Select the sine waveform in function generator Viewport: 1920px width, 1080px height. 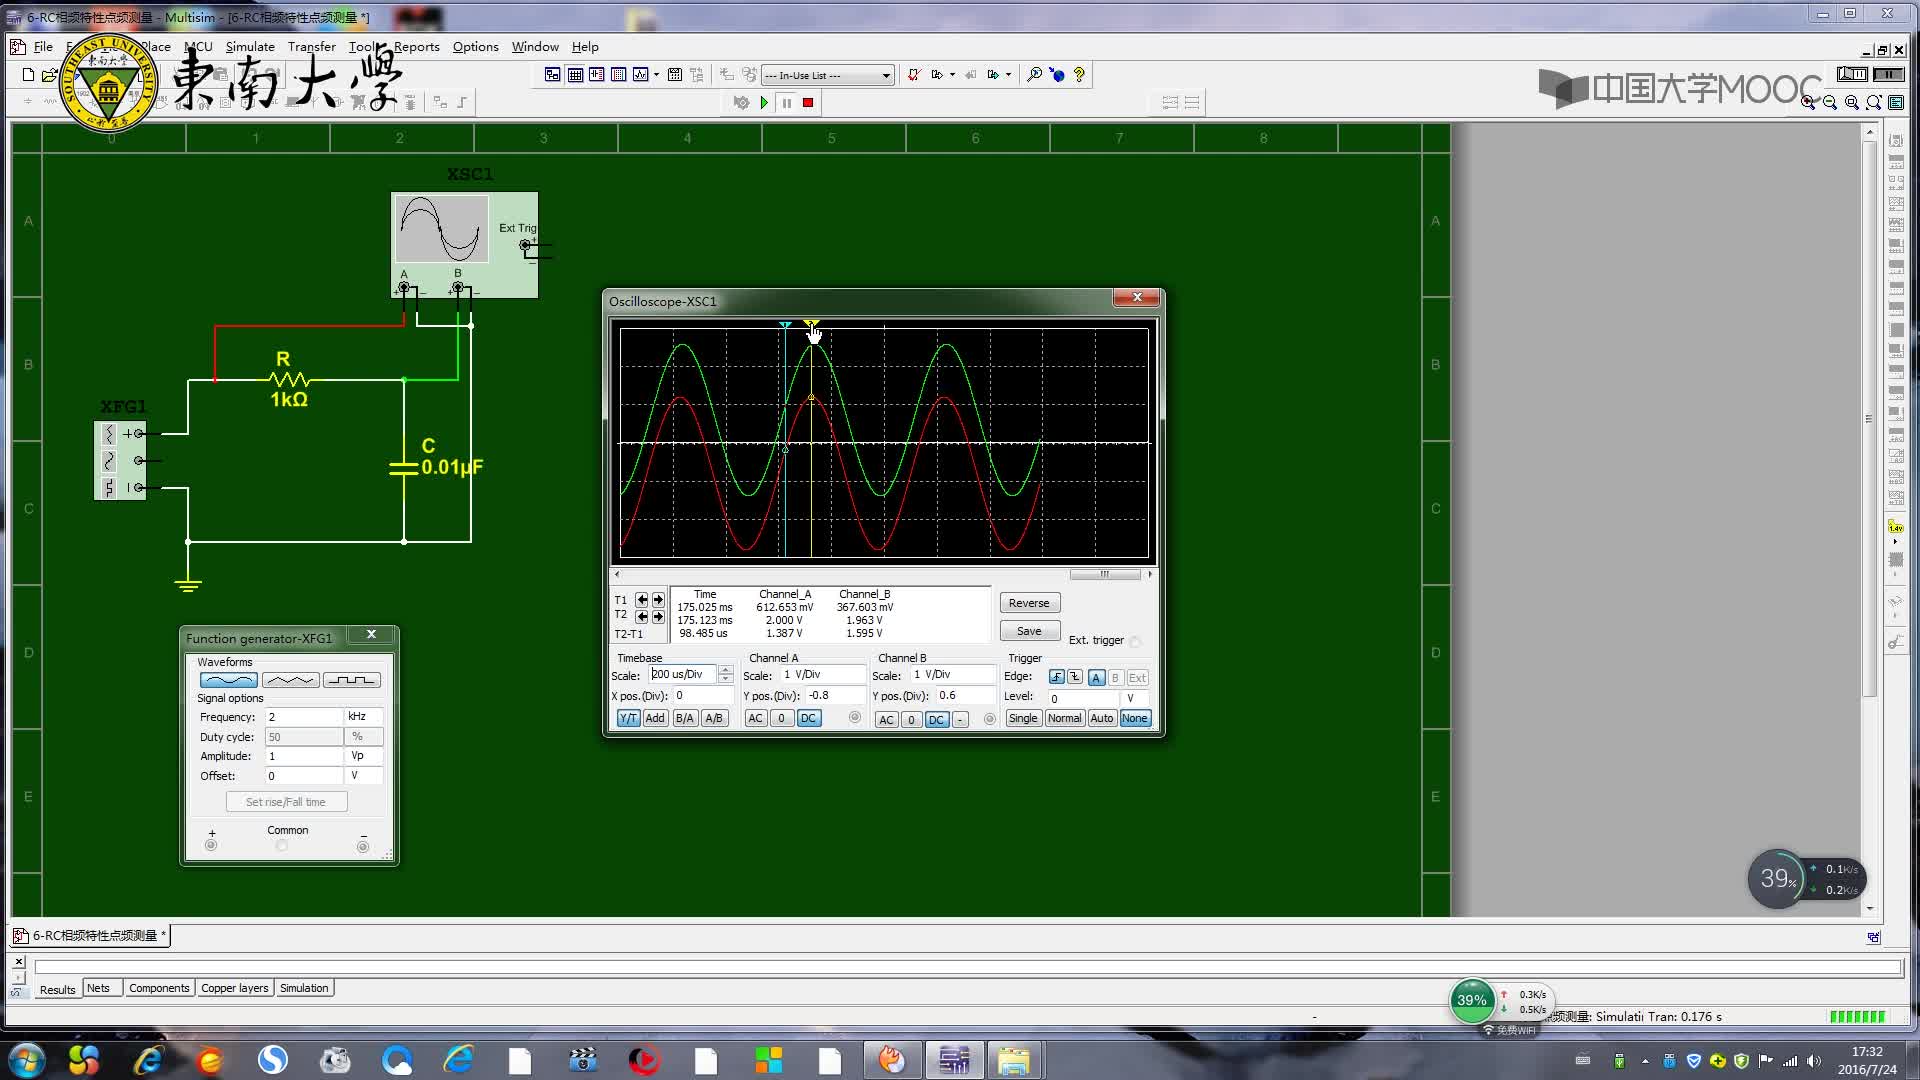[229, 680]
